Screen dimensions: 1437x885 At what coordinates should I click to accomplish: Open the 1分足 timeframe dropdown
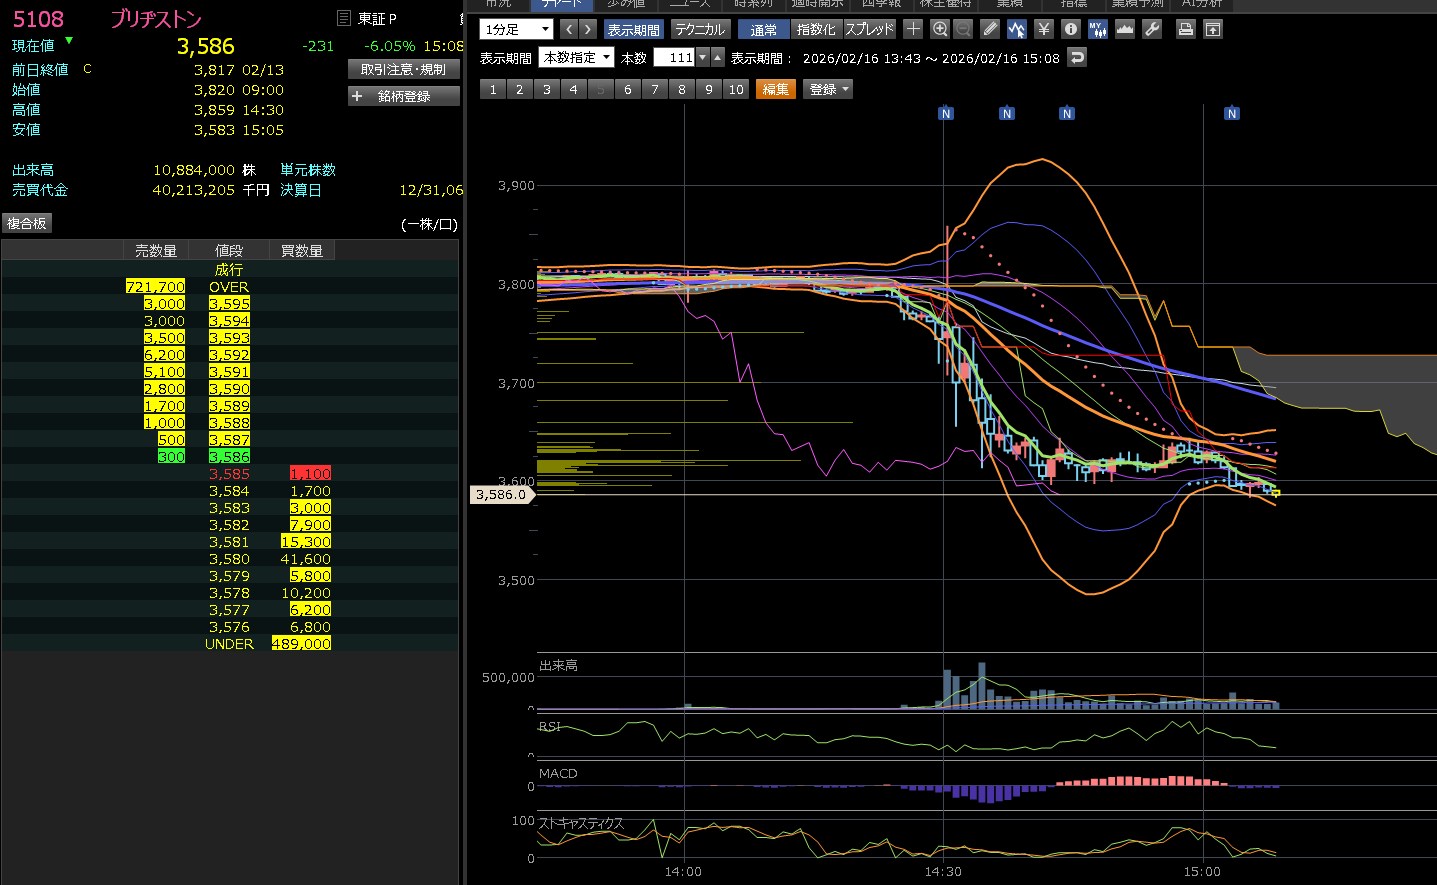click(x=516, y=29)
